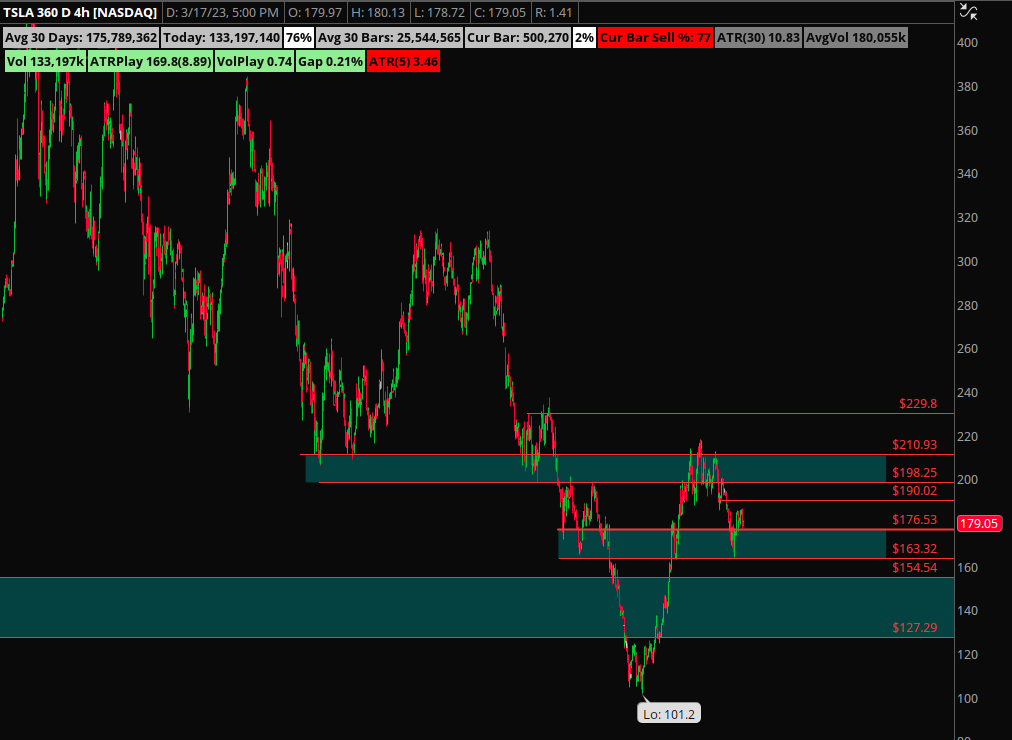
Task: Select the $229.8 price level line label
Action: pyautogui.click(x=917, y=404)
